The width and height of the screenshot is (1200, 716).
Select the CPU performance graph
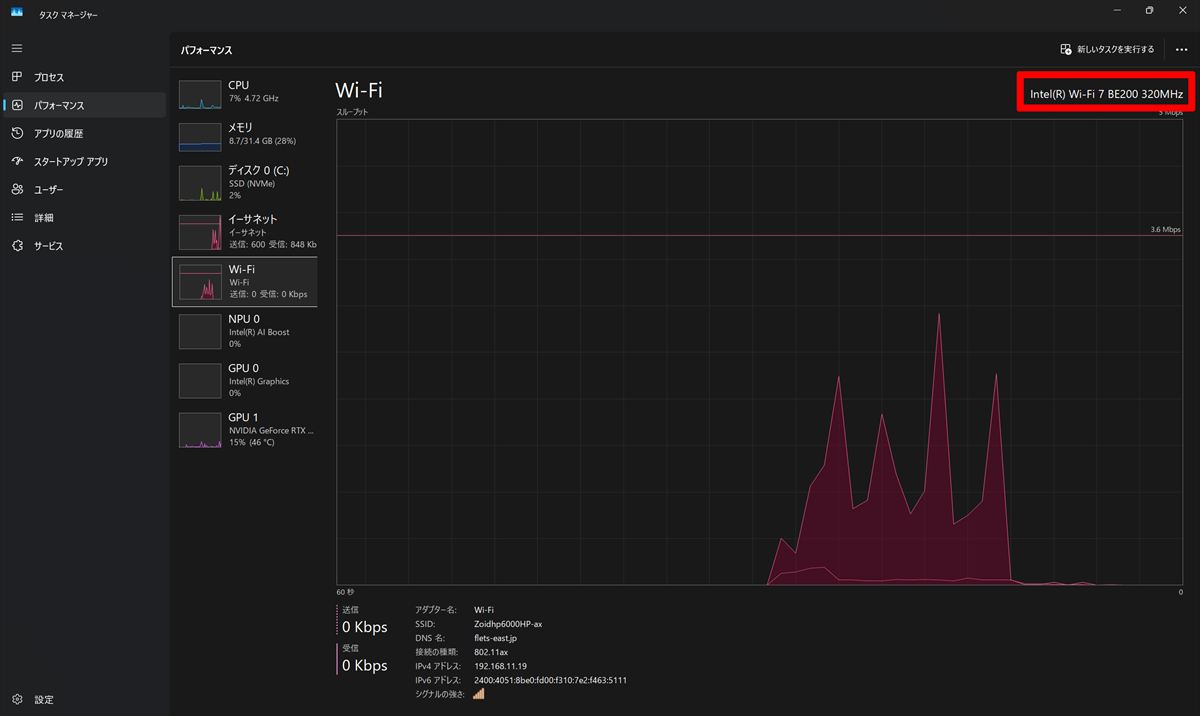pyautogui.click(x=245, y=92)
